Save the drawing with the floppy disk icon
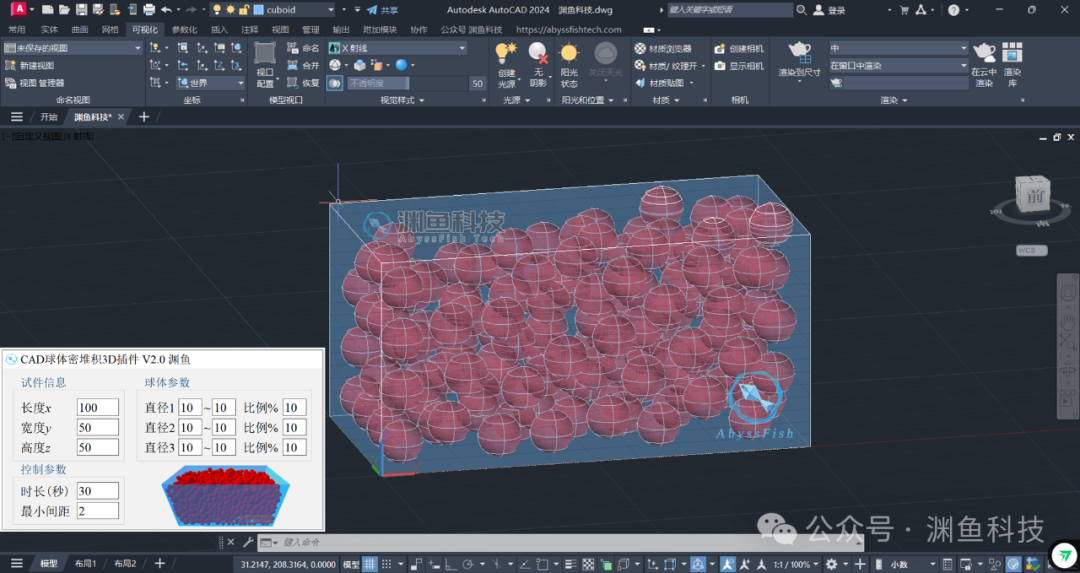The image size is (1080, 573). click(81, 10)
